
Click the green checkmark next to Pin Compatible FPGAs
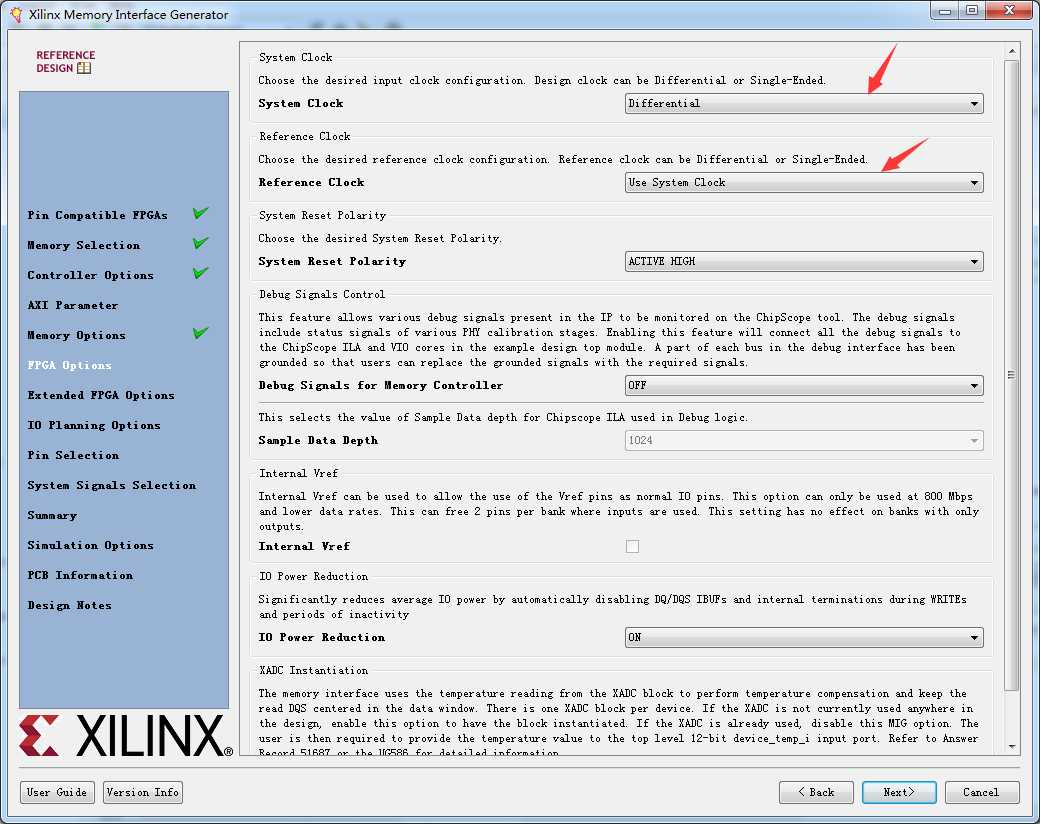pos(201,213)
